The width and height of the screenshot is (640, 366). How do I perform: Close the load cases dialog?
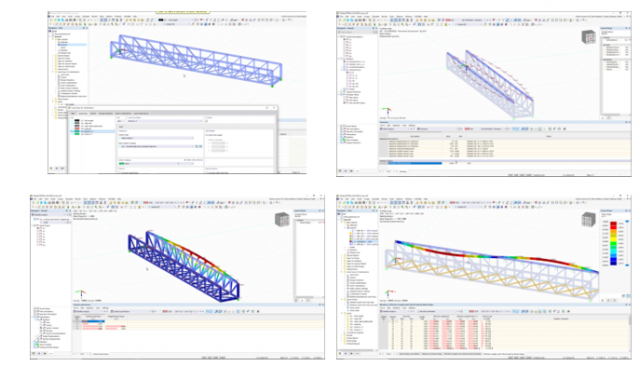(274, 108)
